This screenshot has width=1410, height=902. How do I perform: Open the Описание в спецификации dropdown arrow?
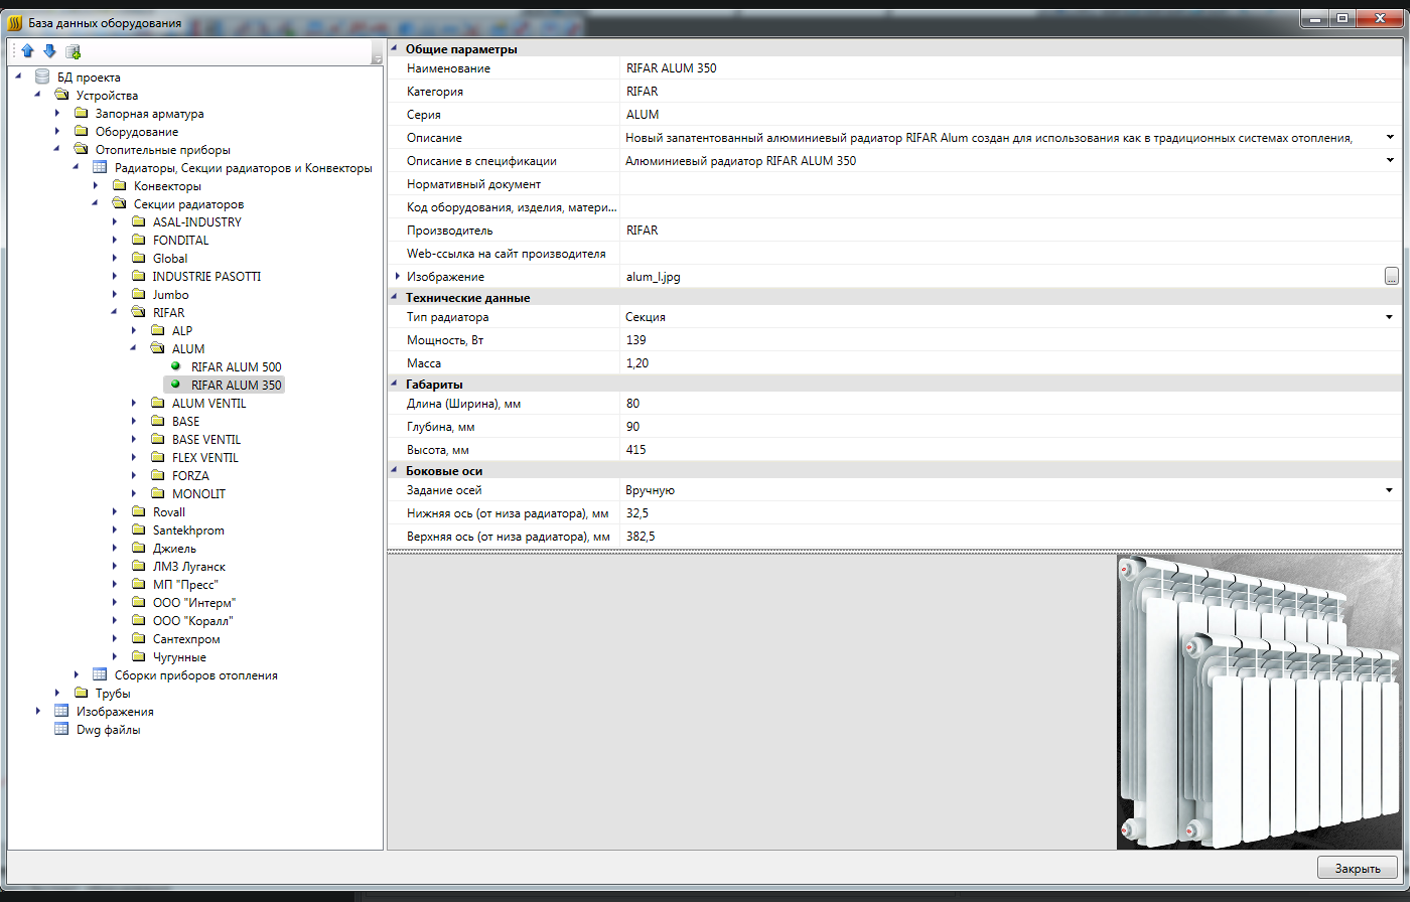point(1390,160)
